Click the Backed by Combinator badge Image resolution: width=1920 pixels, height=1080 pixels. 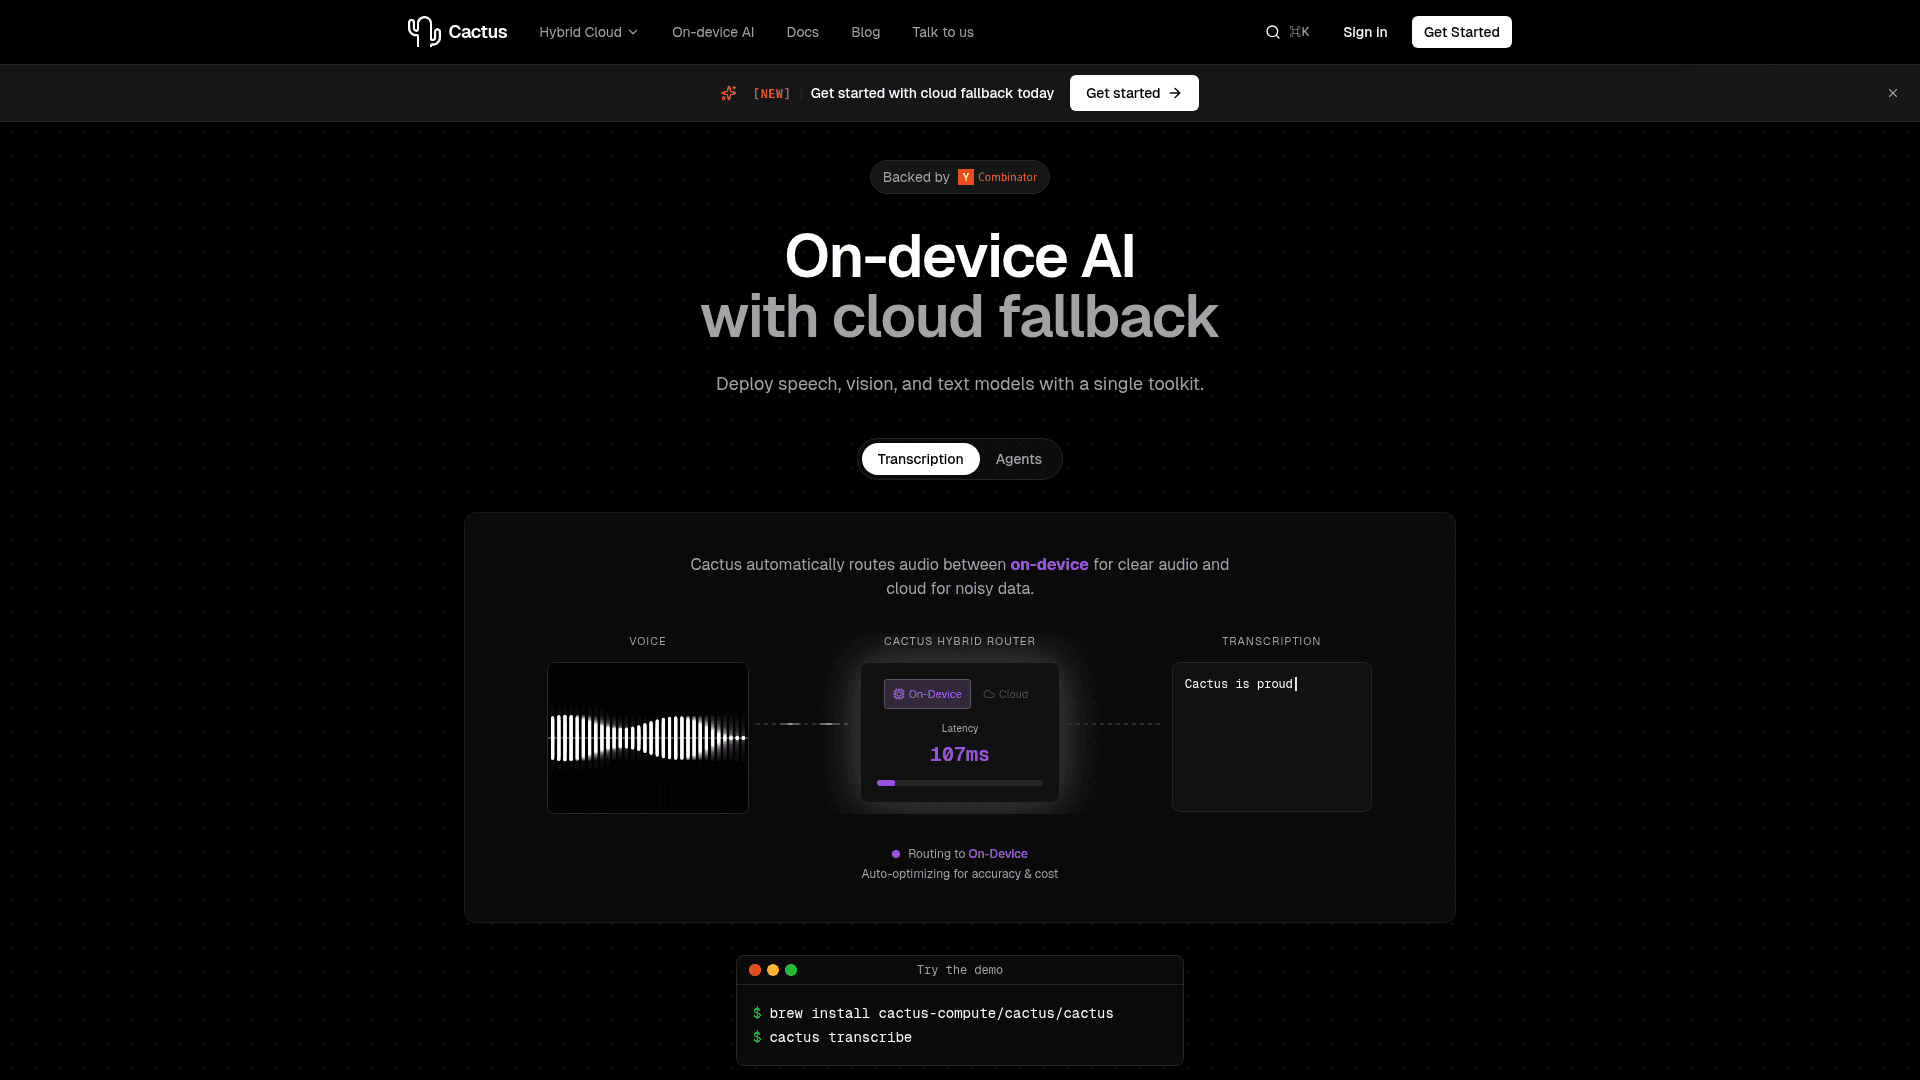pyautogui.click(x=960, y=177)
